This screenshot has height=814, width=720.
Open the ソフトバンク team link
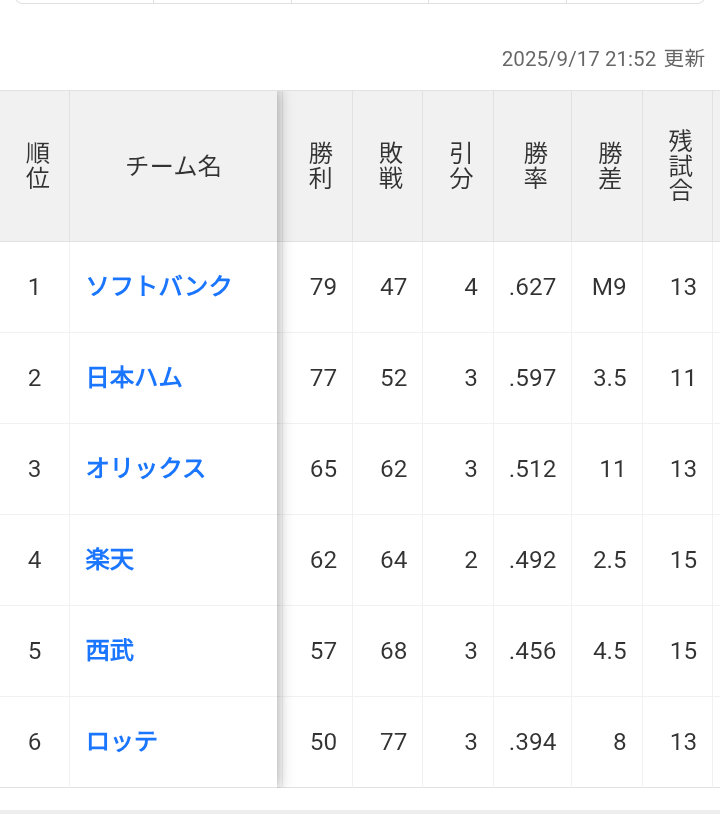[159, 287]
